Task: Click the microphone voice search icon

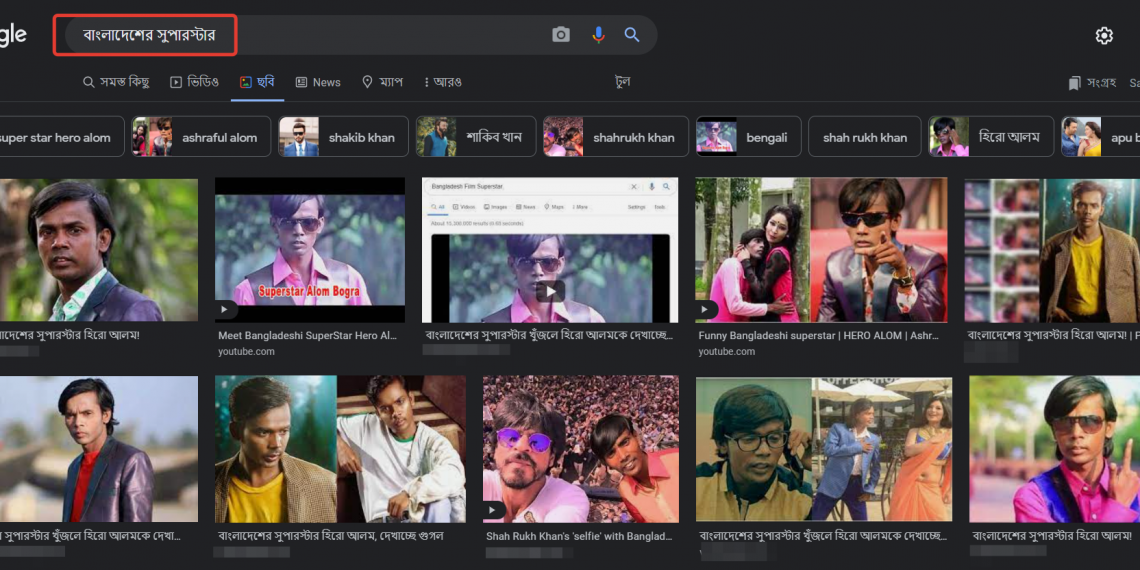Action: (598, 35)
